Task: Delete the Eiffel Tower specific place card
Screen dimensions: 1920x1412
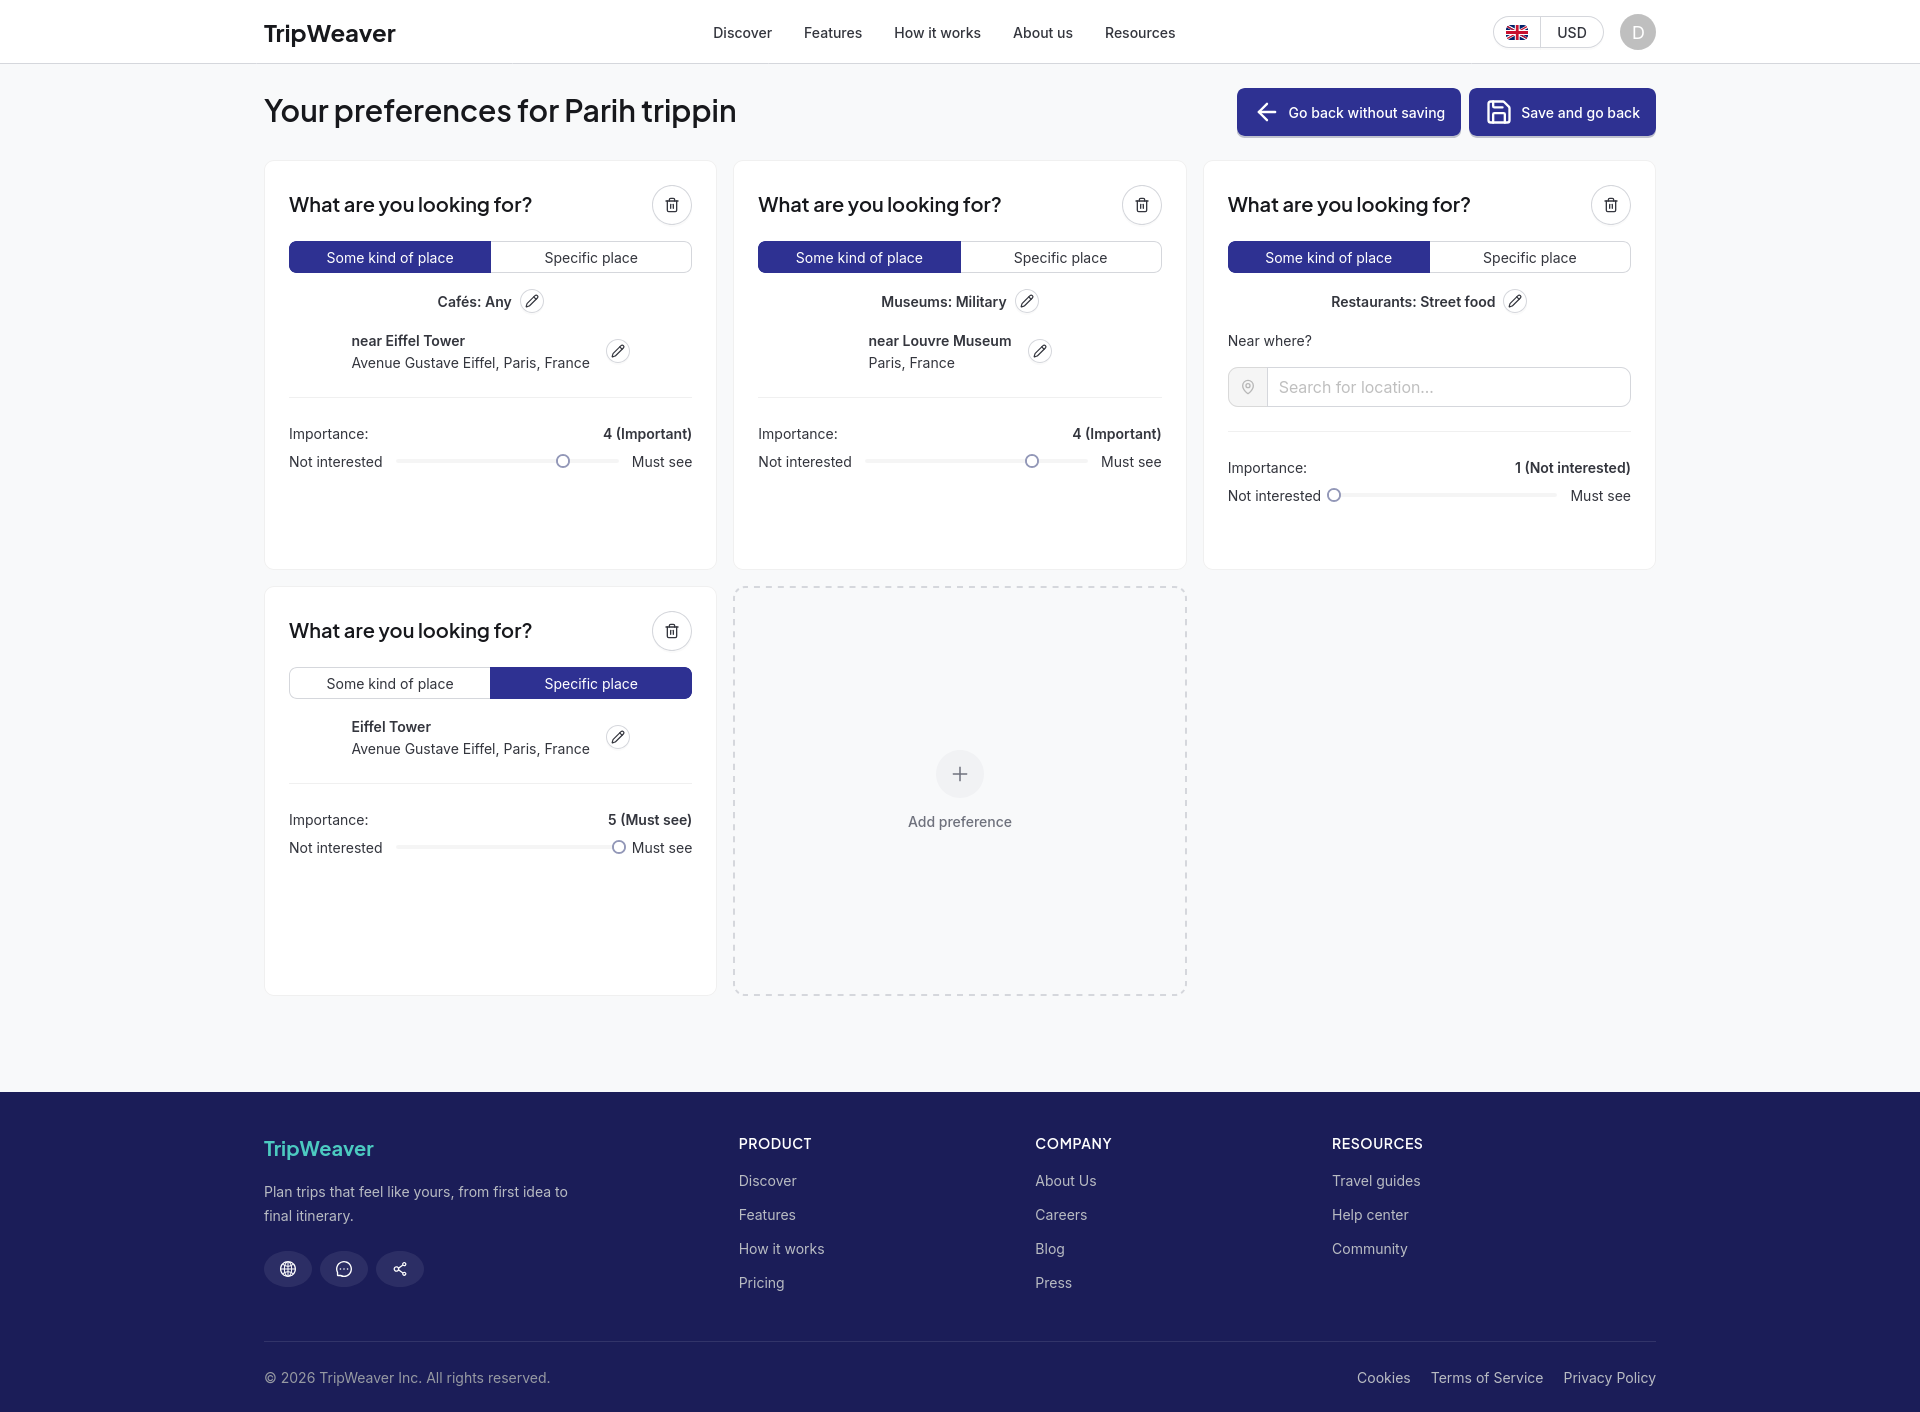Action: (x=672, y=631)
